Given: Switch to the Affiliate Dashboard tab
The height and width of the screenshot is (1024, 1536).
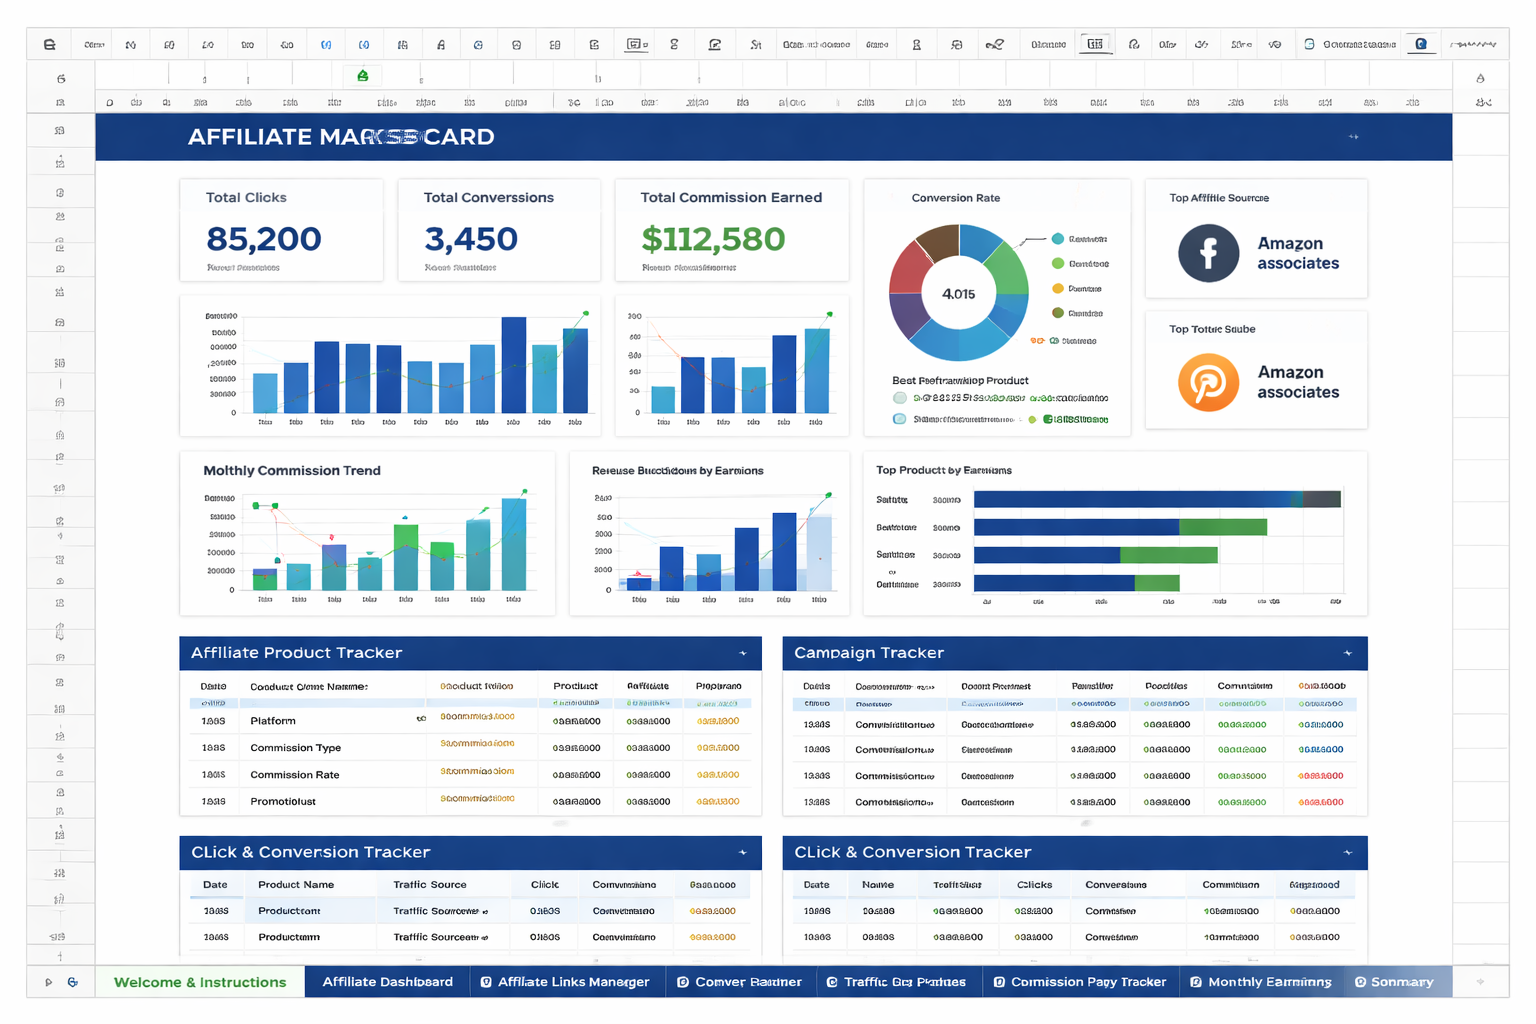Looking at the screenshot, I should [x=387, y=982].
